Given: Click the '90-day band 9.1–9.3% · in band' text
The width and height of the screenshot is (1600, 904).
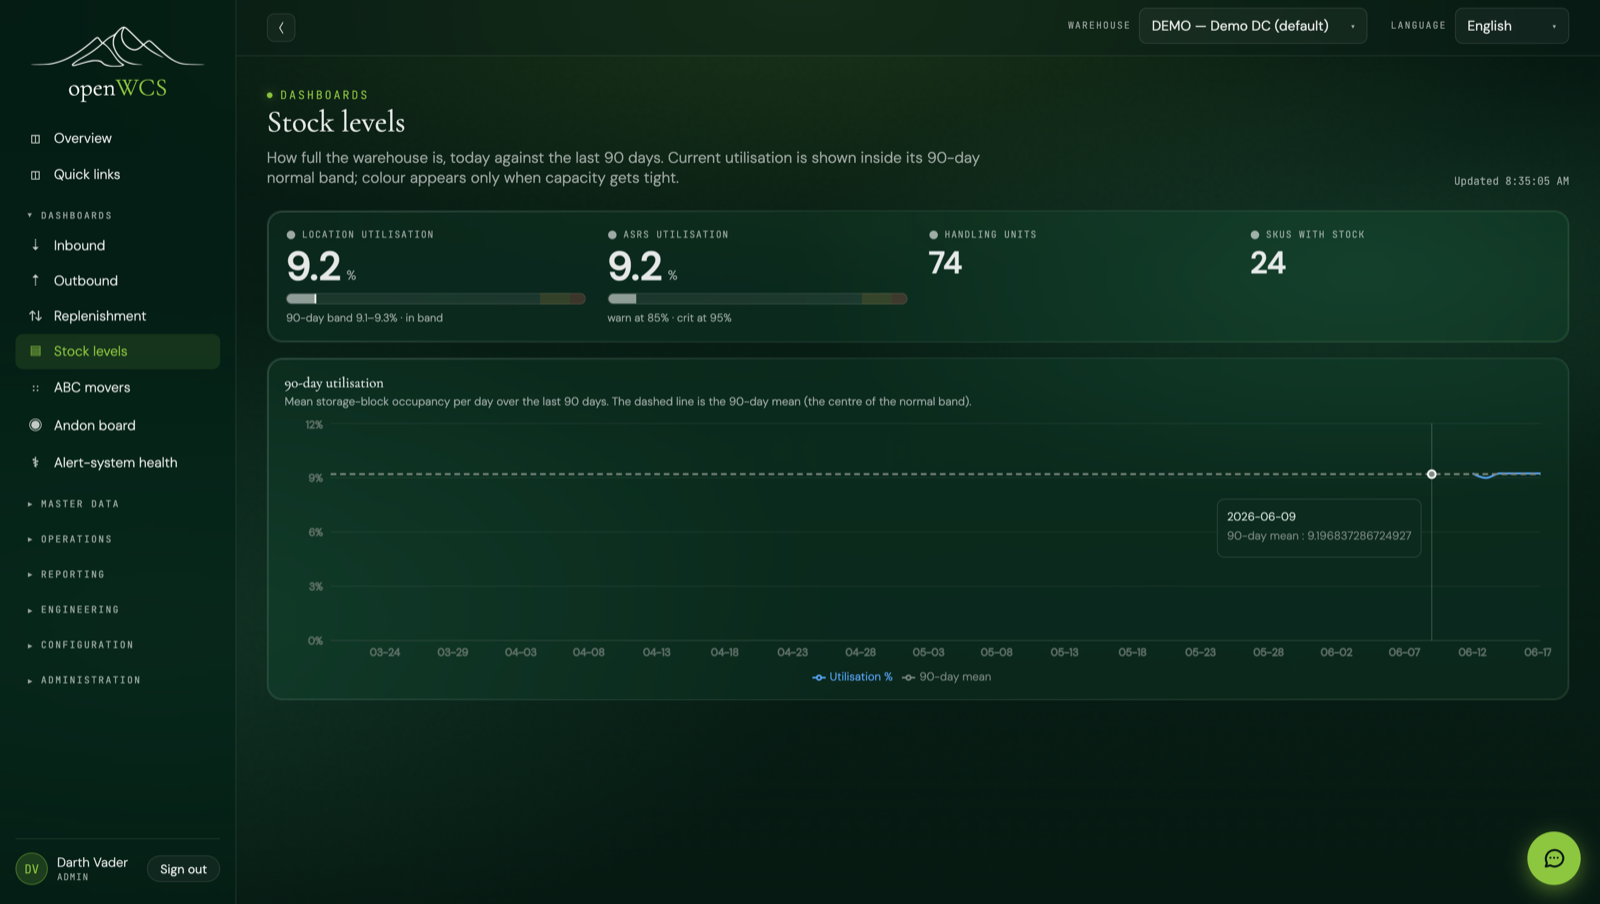Looking at the screenshot, I should point(364,318).
